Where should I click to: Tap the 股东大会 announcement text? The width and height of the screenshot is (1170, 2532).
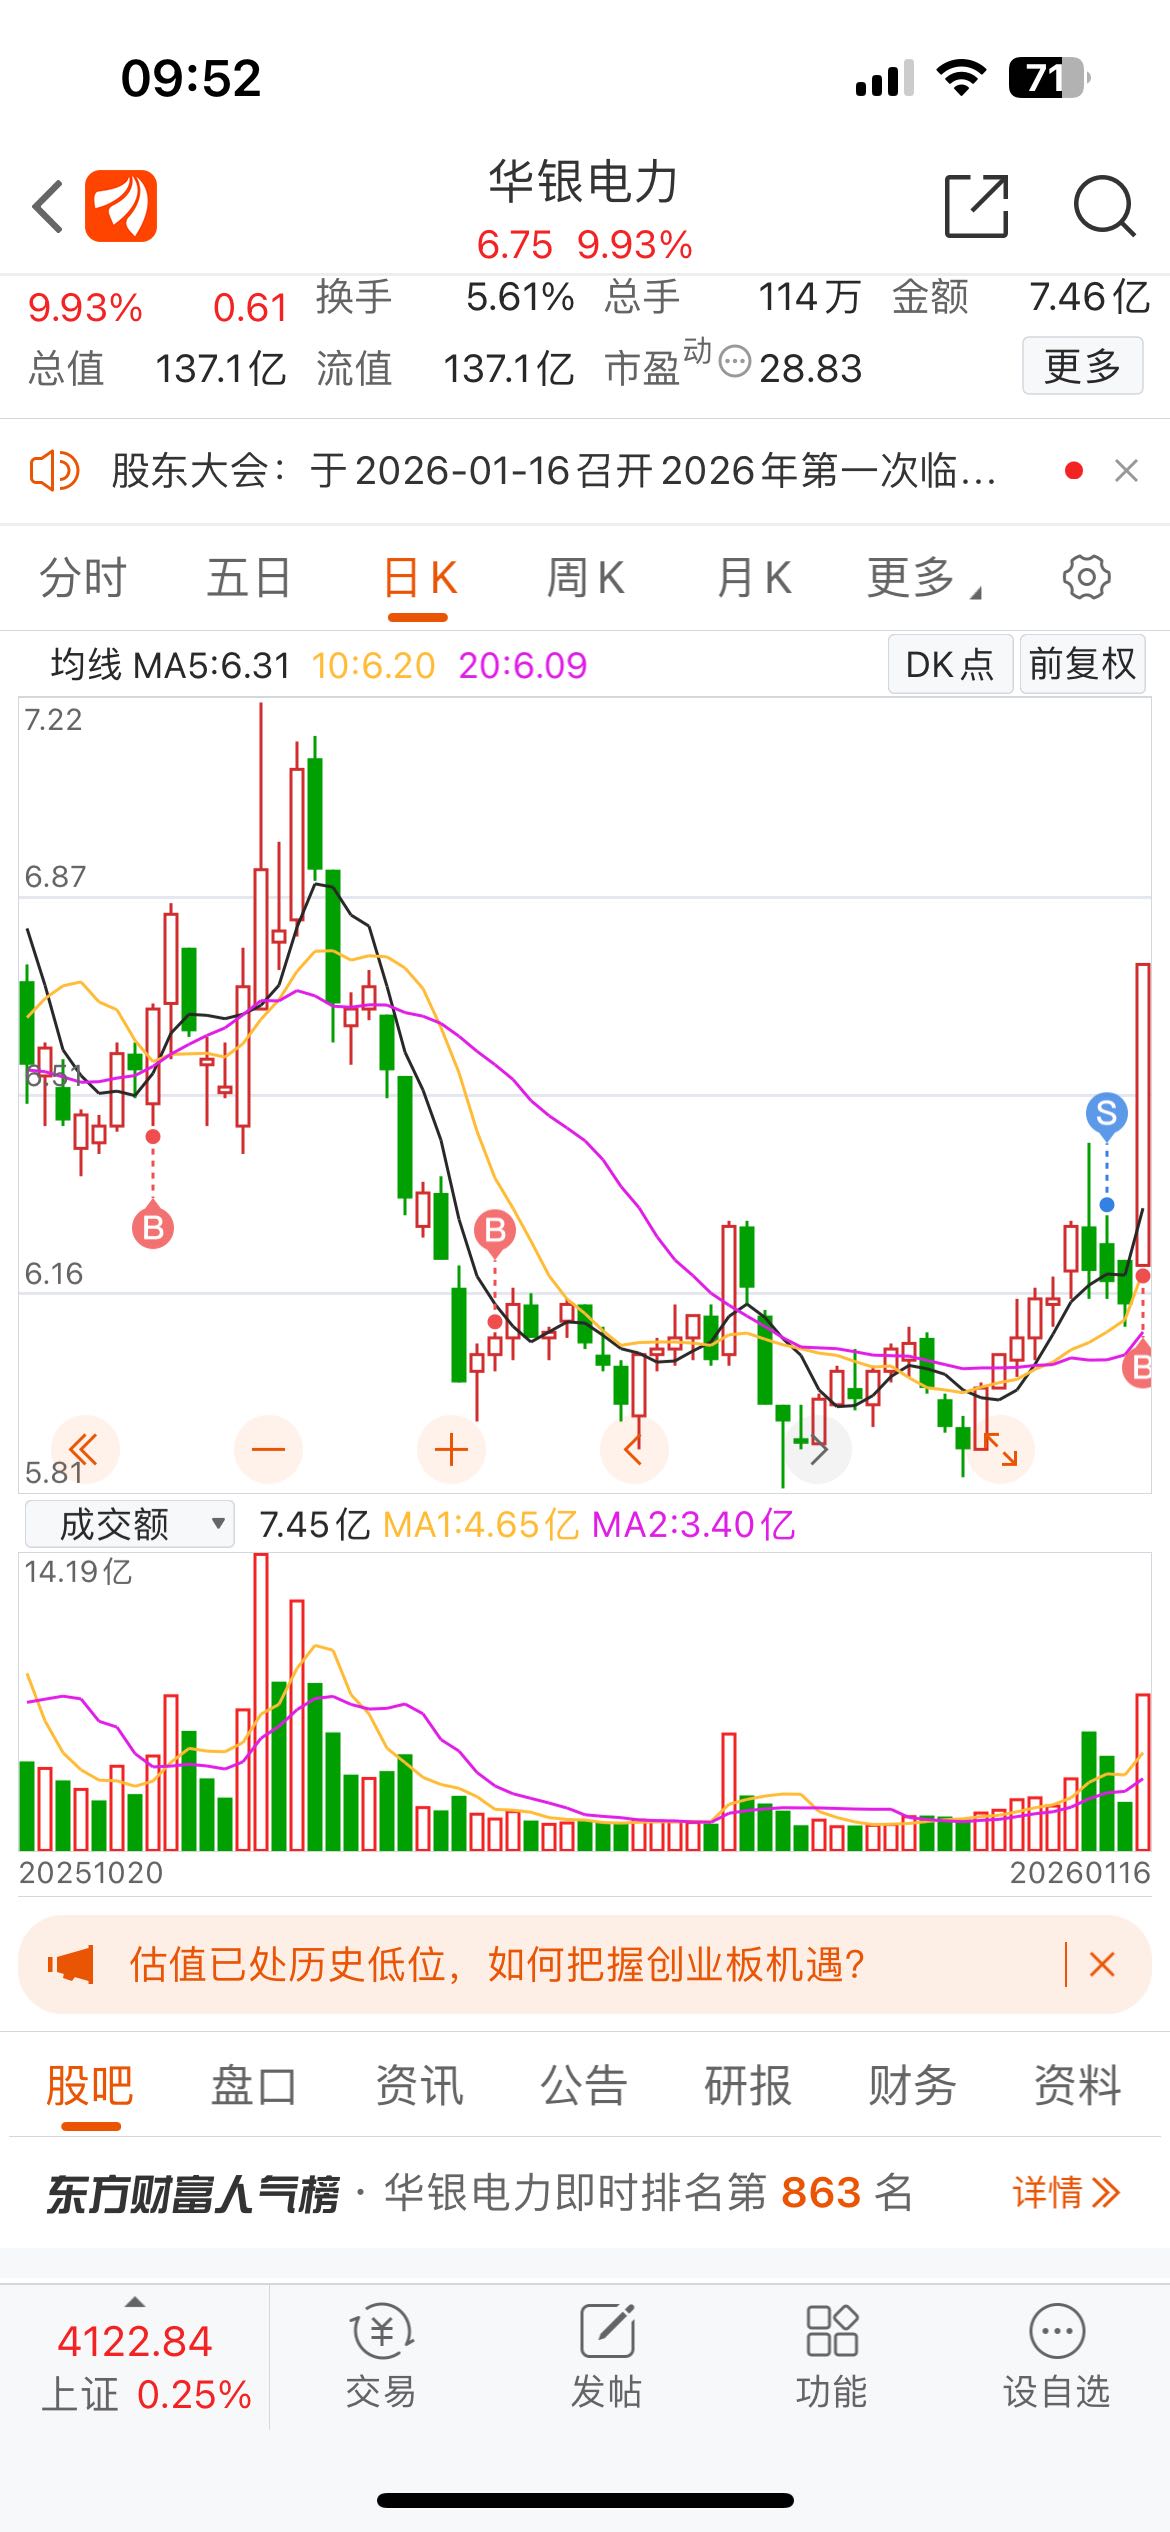point(553,470)
